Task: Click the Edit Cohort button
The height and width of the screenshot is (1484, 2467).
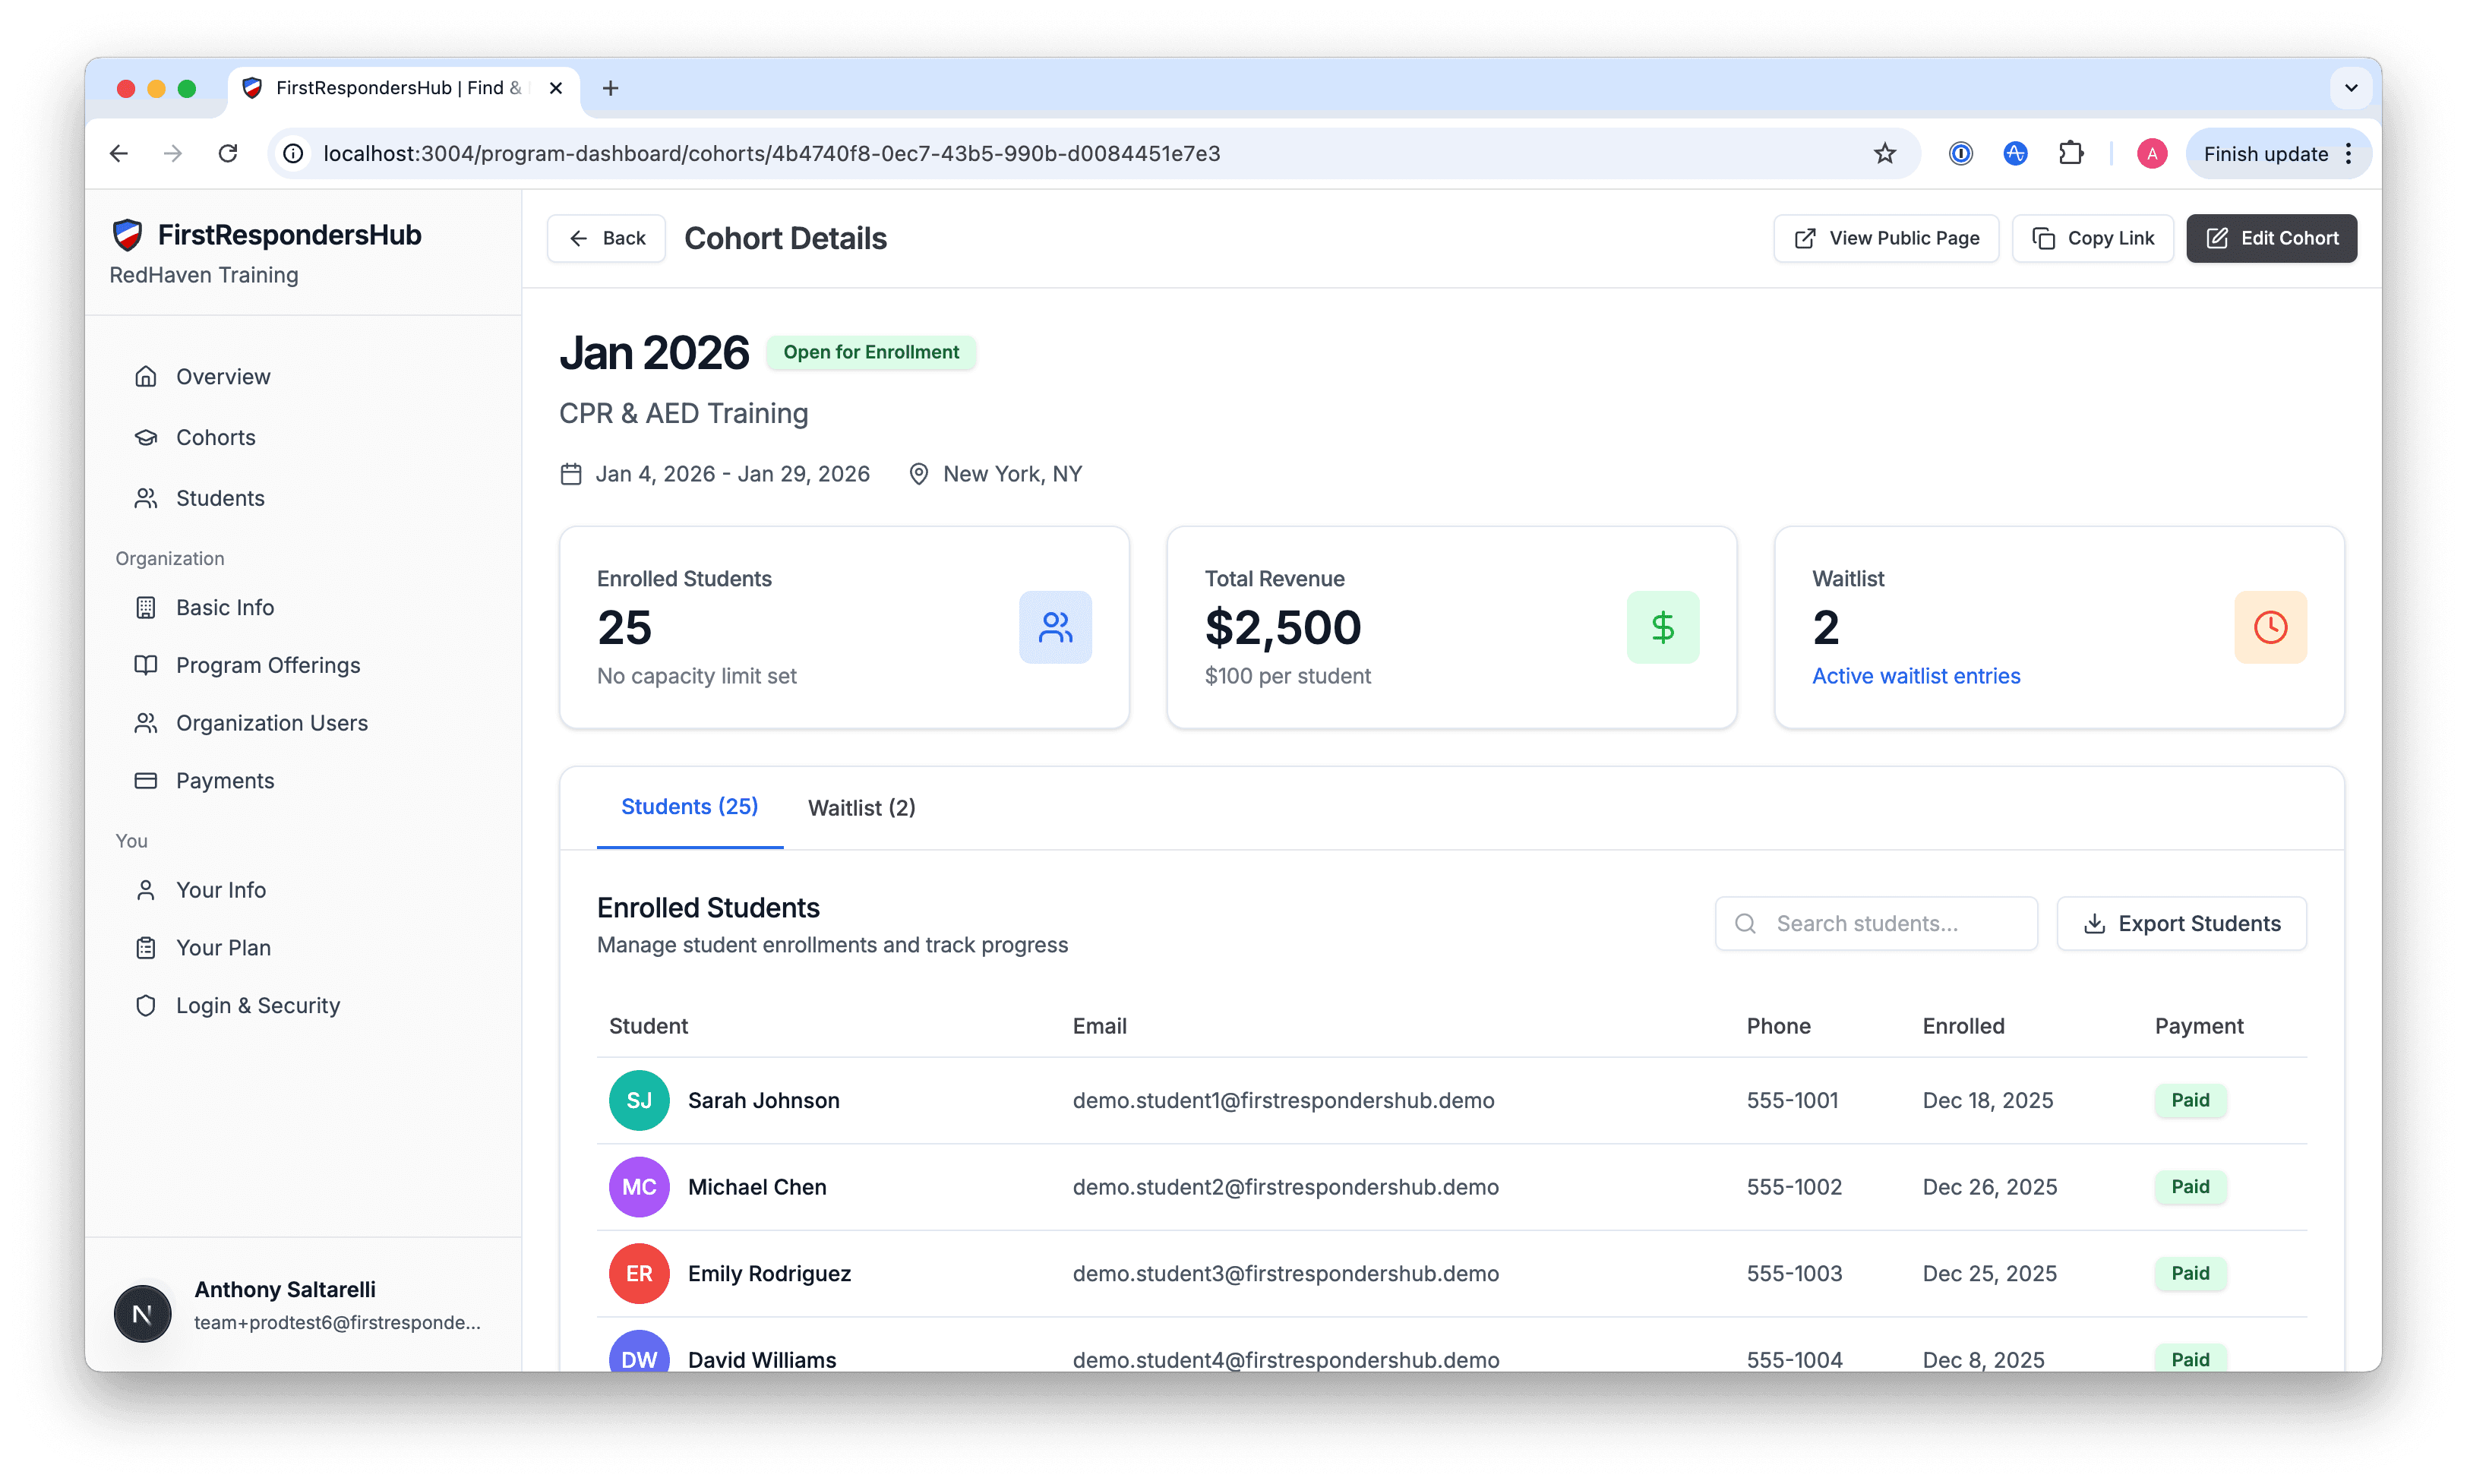Action: coord(2271,238)
